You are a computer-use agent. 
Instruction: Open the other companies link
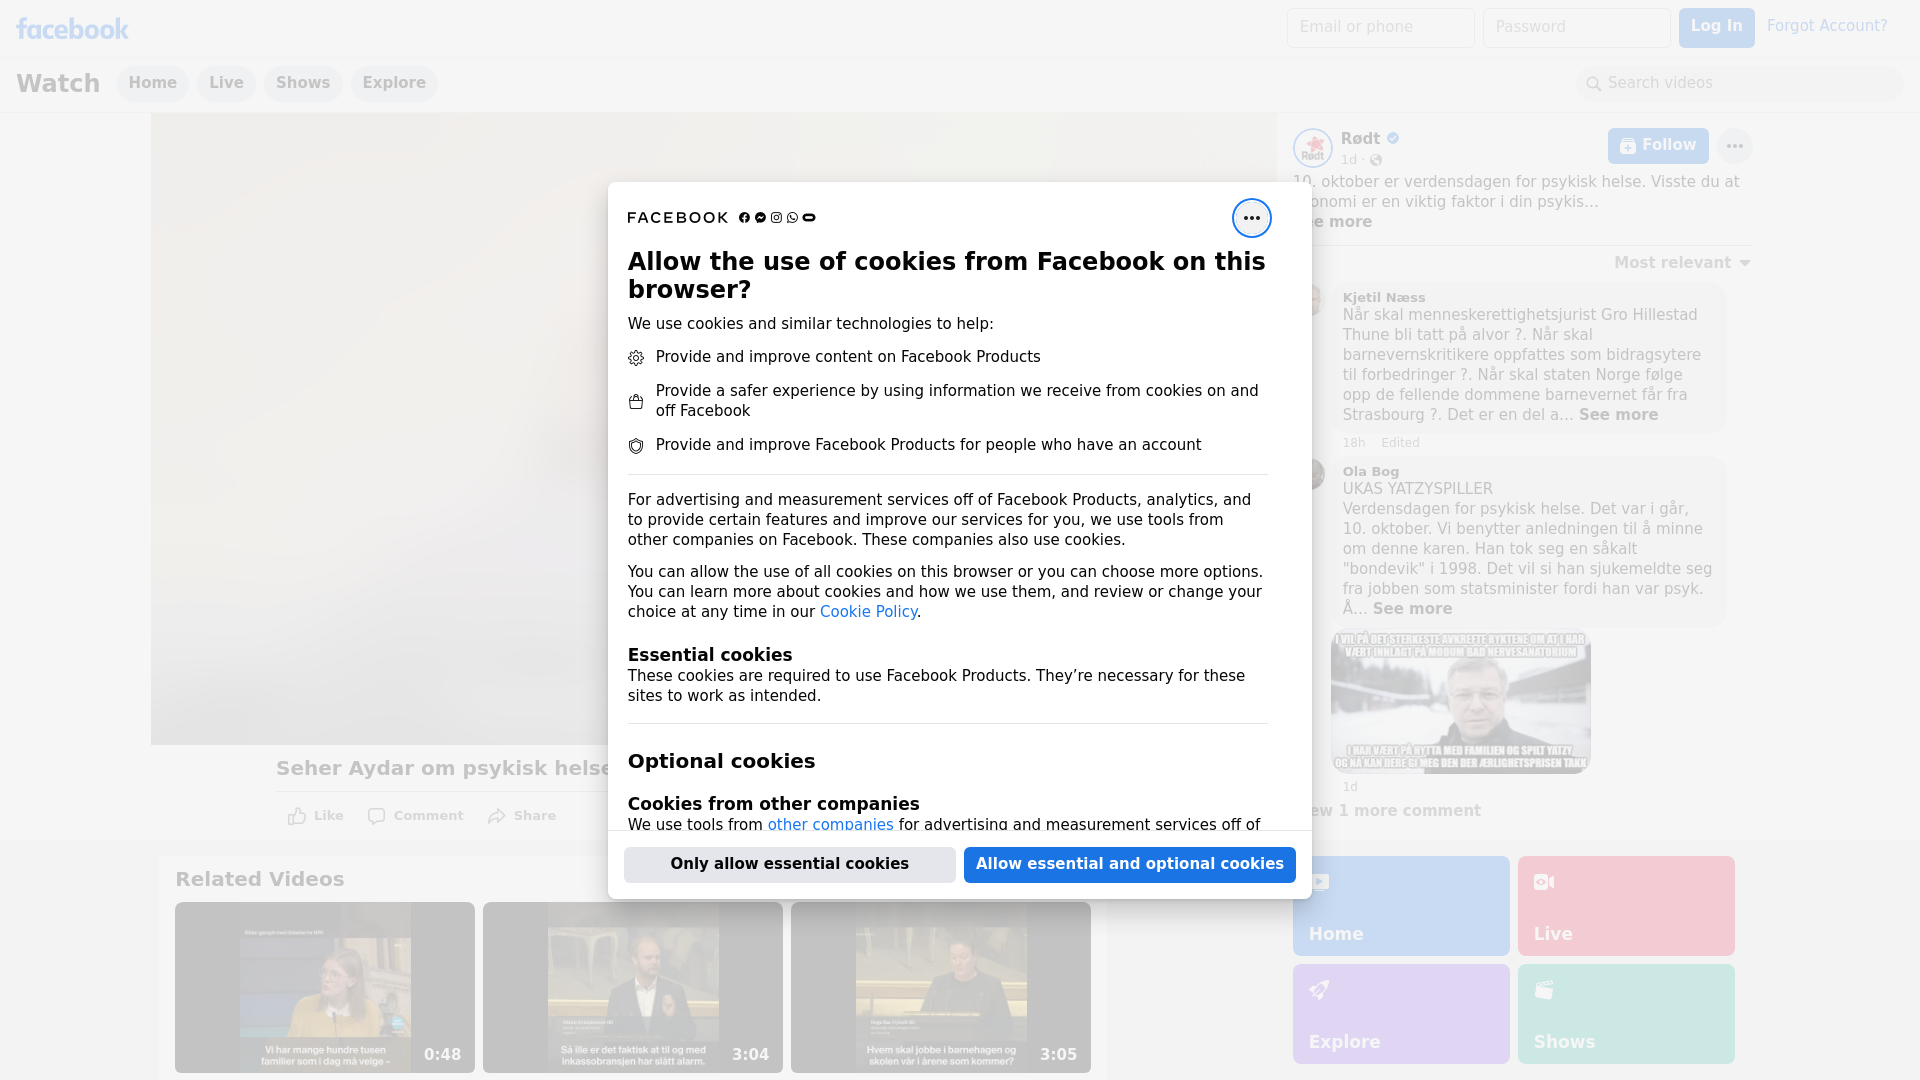pyautogui.click(x=830, y=825)
